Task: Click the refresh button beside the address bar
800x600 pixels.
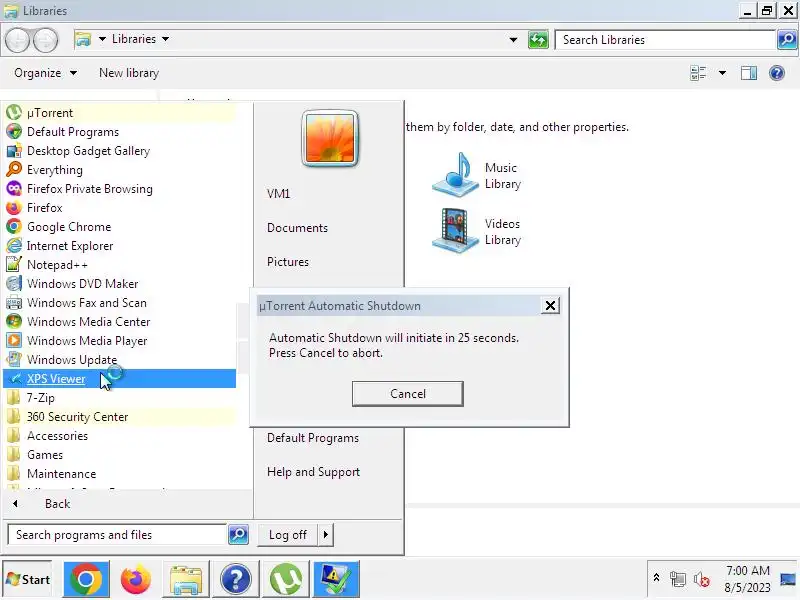Action: [538, 39]
